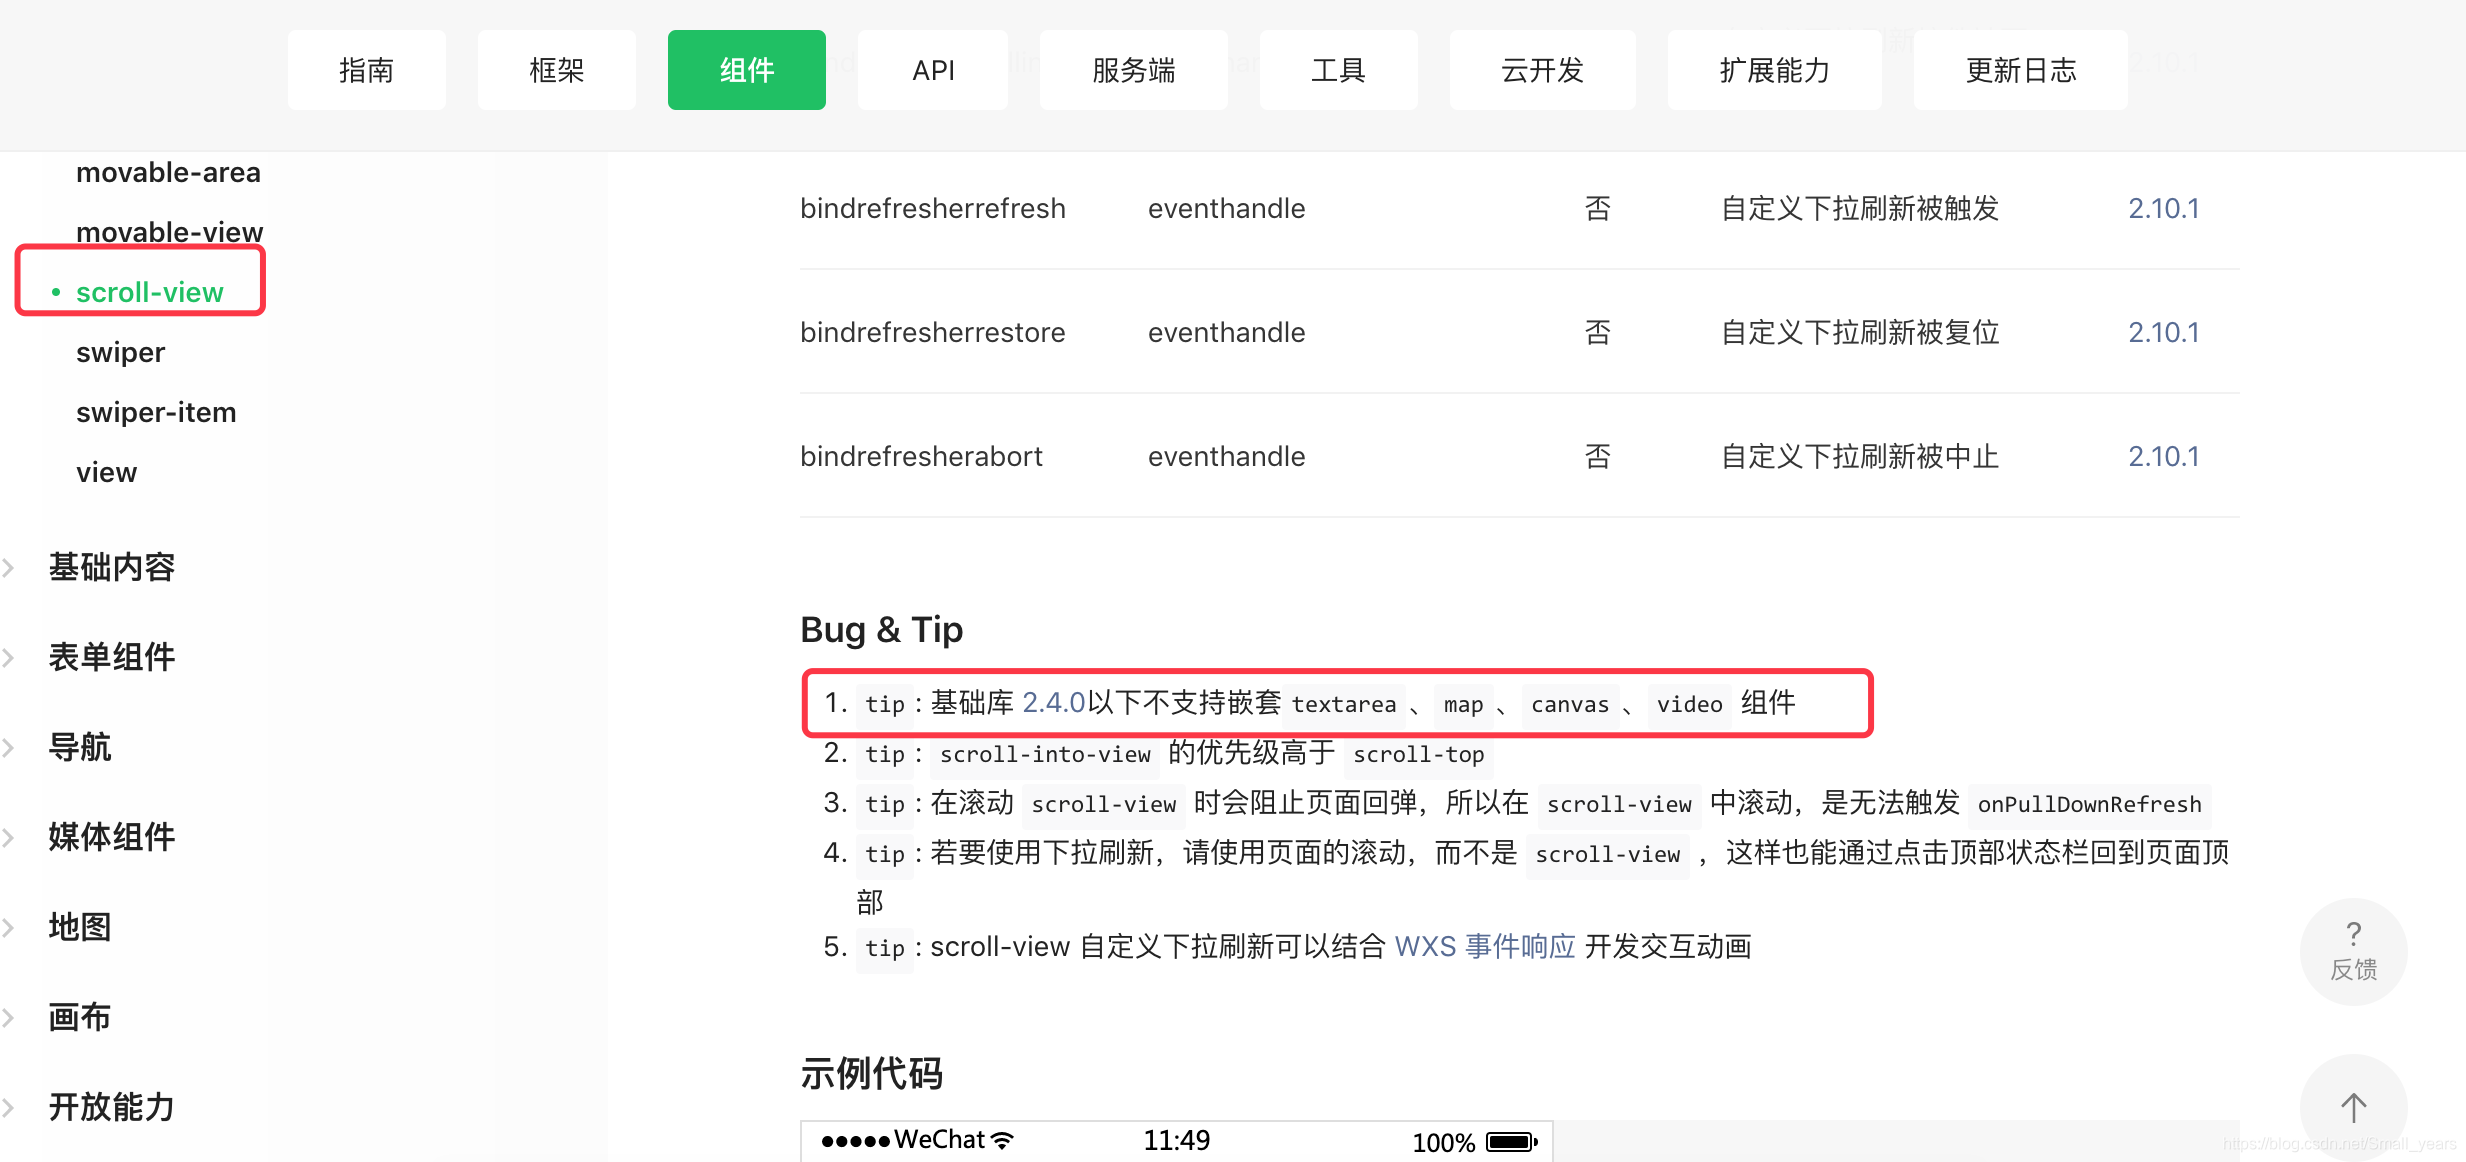This screenshot has height=1162, width=2466.
Task: Select swiper in the sidebar
Action: pyautogui.click(x=120, y=352)
